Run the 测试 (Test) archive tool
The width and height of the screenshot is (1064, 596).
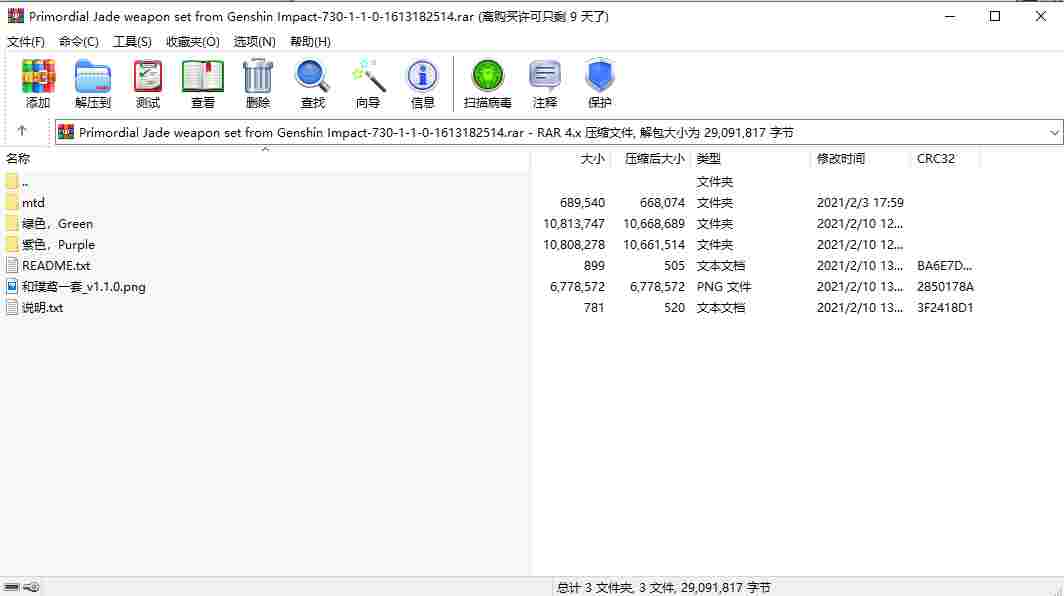point(148,76)
